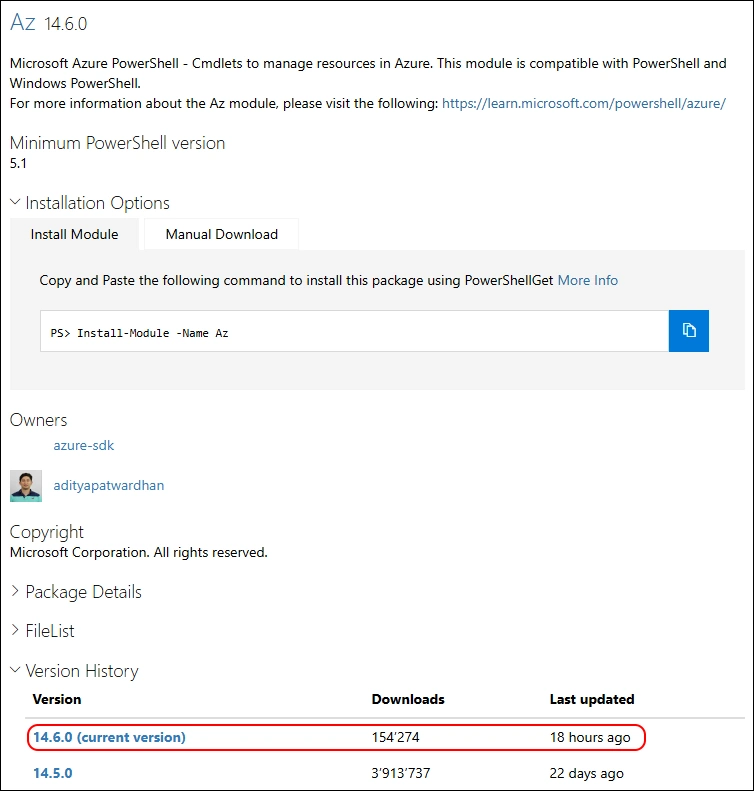Image resolution: width=754 pixels, height=791 pixels.
Task: Switch to the Manual Download tab
Action: click(221, 234)
